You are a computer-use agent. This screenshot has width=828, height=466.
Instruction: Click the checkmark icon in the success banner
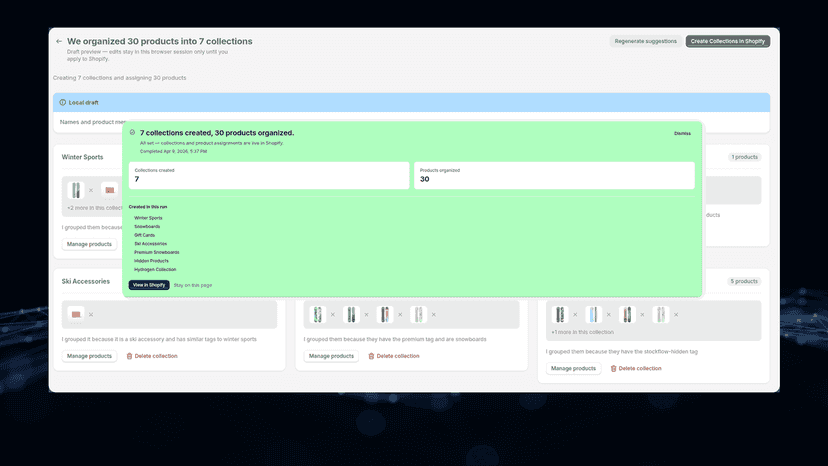click(x=133, y=133)
